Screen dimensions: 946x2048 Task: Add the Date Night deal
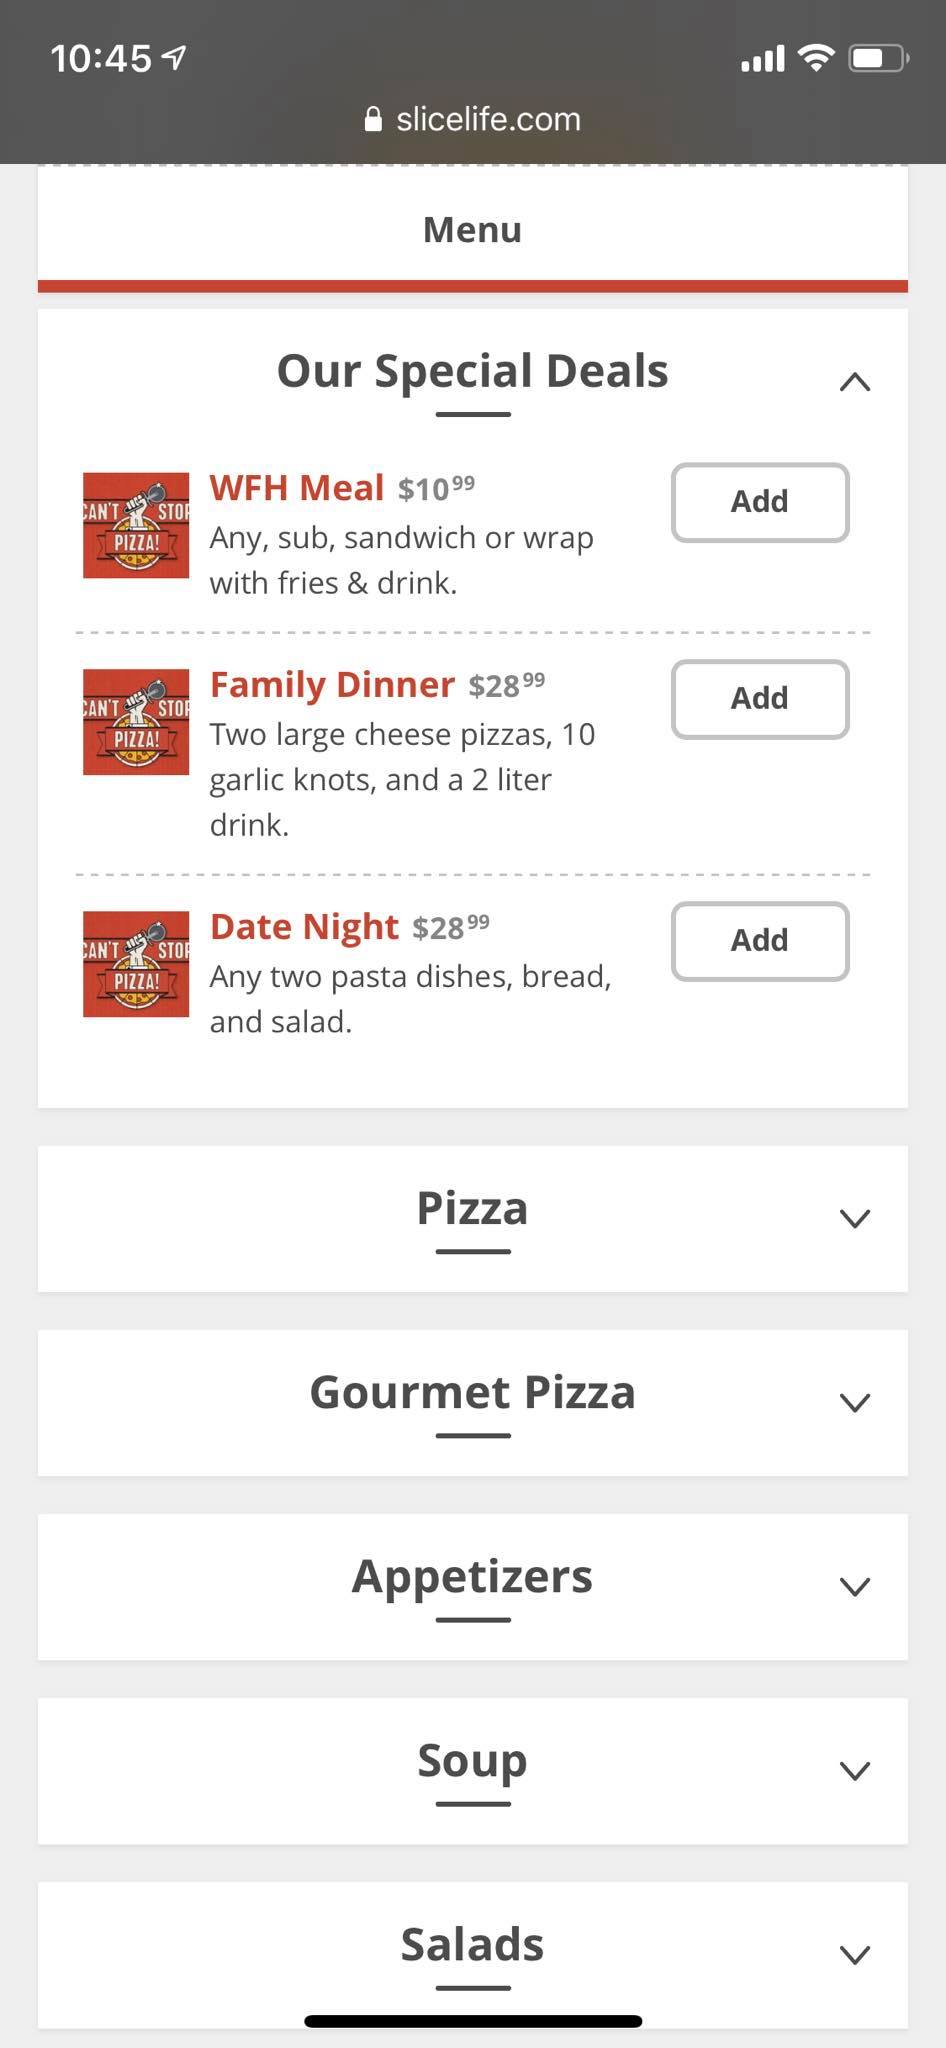pos(760,941)
